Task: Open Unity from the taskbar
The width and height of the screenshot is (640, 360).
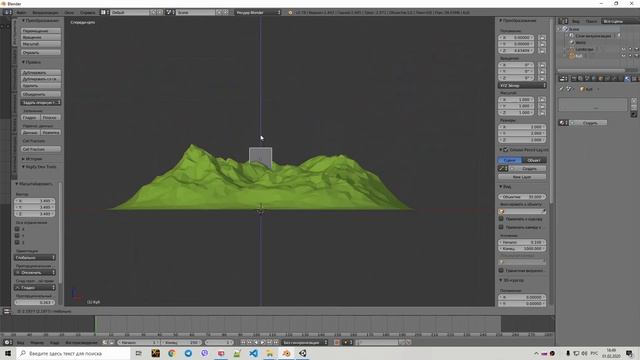Action: (x=302, y=353)
